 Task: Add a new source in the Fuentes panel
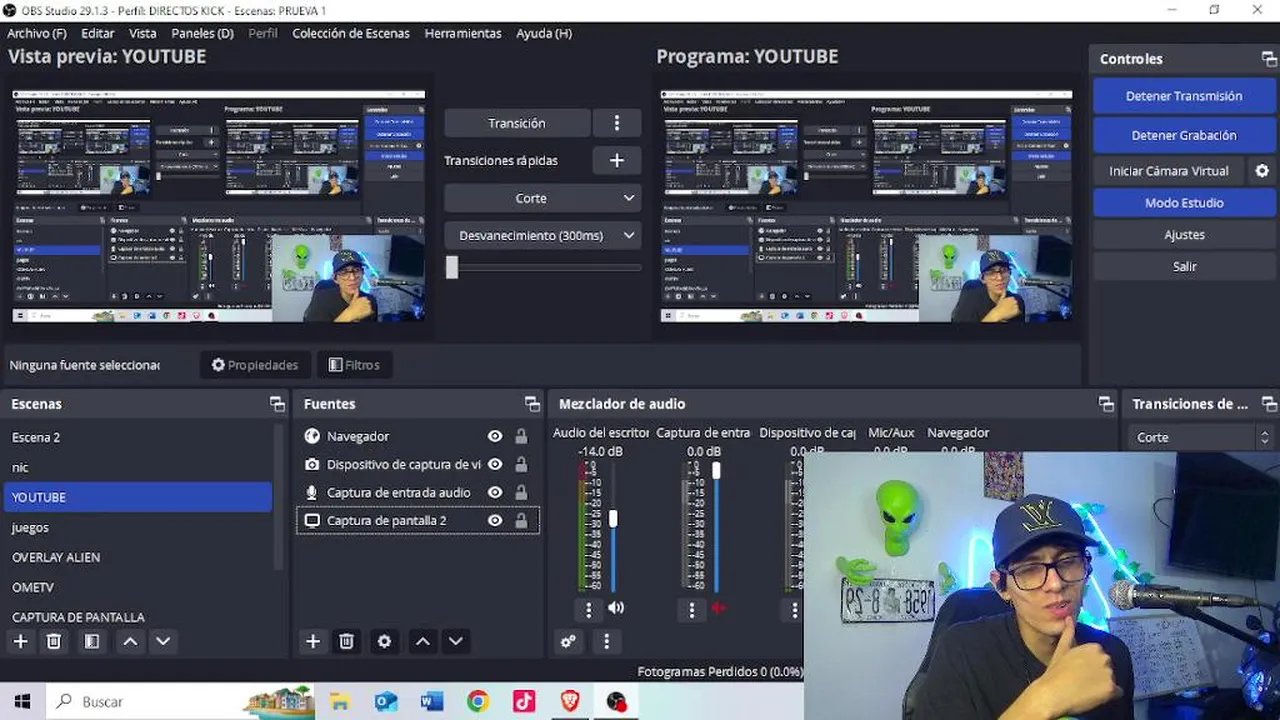coord(313,641)
